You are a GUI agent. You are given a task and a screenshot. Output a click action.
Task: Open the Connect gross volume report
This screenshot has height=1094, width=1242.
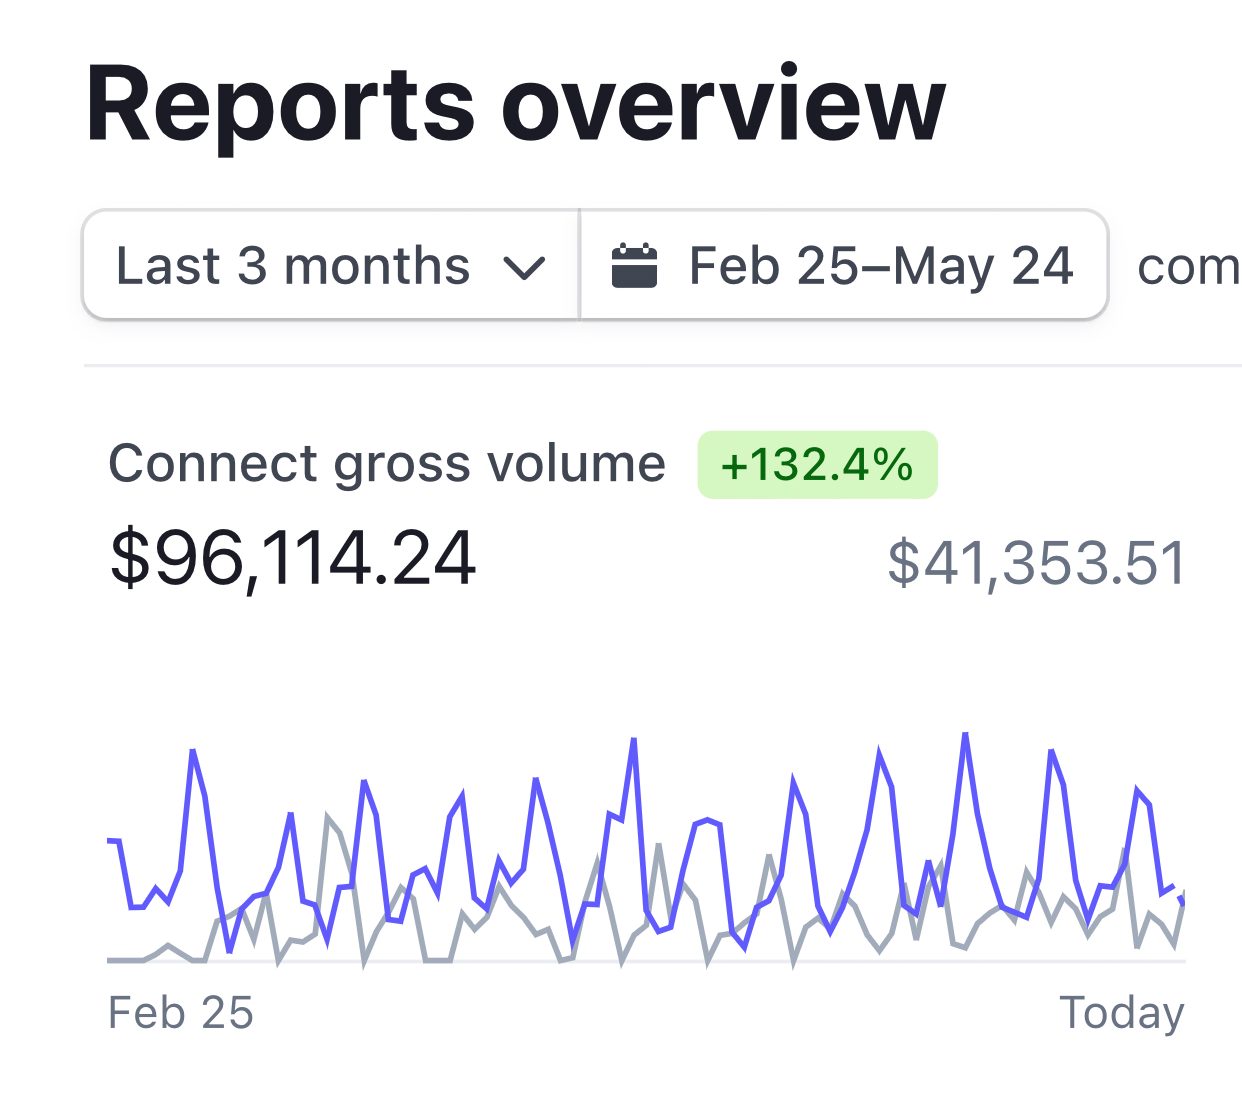pos(386,464)
